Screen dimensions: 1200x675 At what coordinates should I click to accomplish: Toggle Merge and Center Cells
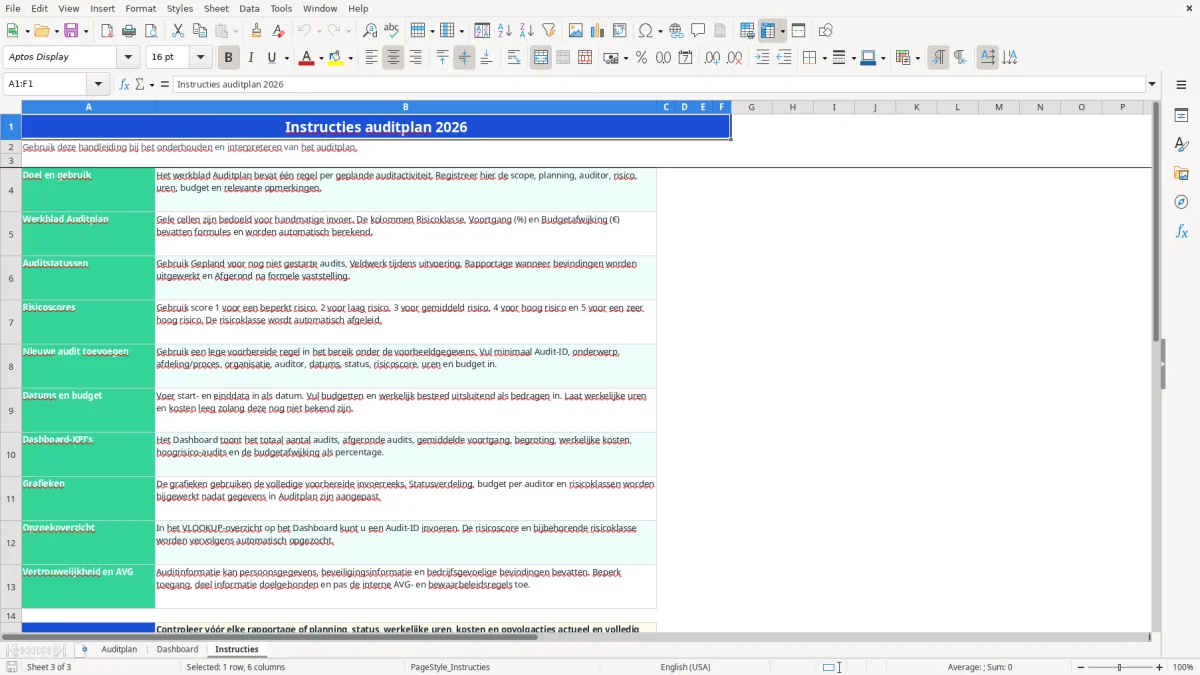click(541, 58)
